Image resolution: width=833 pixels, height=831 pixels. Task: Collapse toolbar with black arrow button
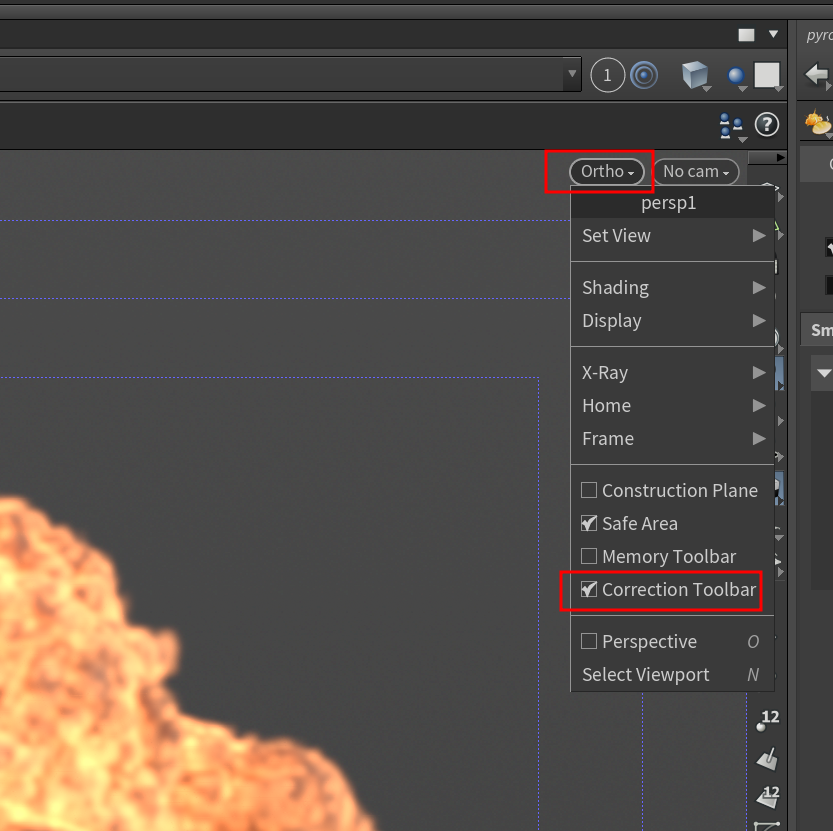coord(767,158)
